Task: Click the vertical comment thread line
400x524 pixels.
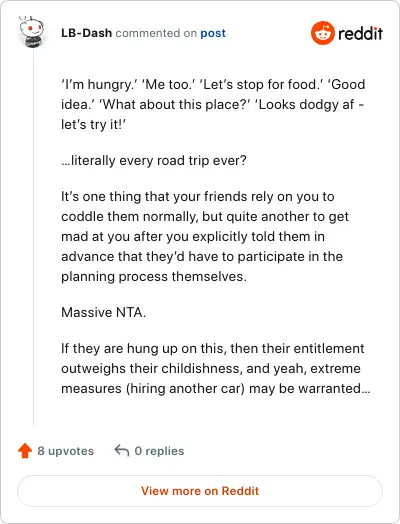Action: (33, 237)
